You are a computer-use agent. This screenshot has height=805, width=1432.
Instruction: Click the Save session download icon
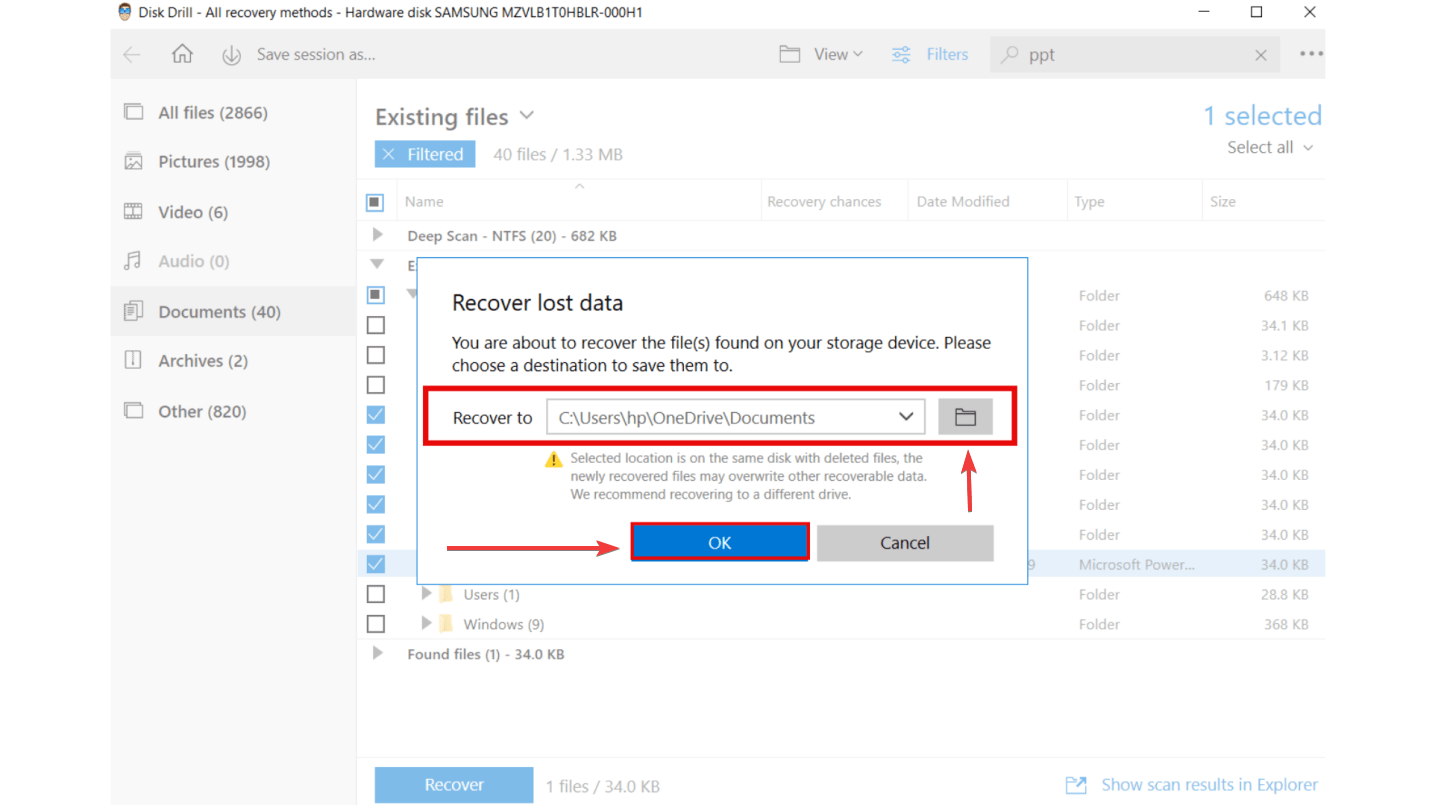pos(231,55)
